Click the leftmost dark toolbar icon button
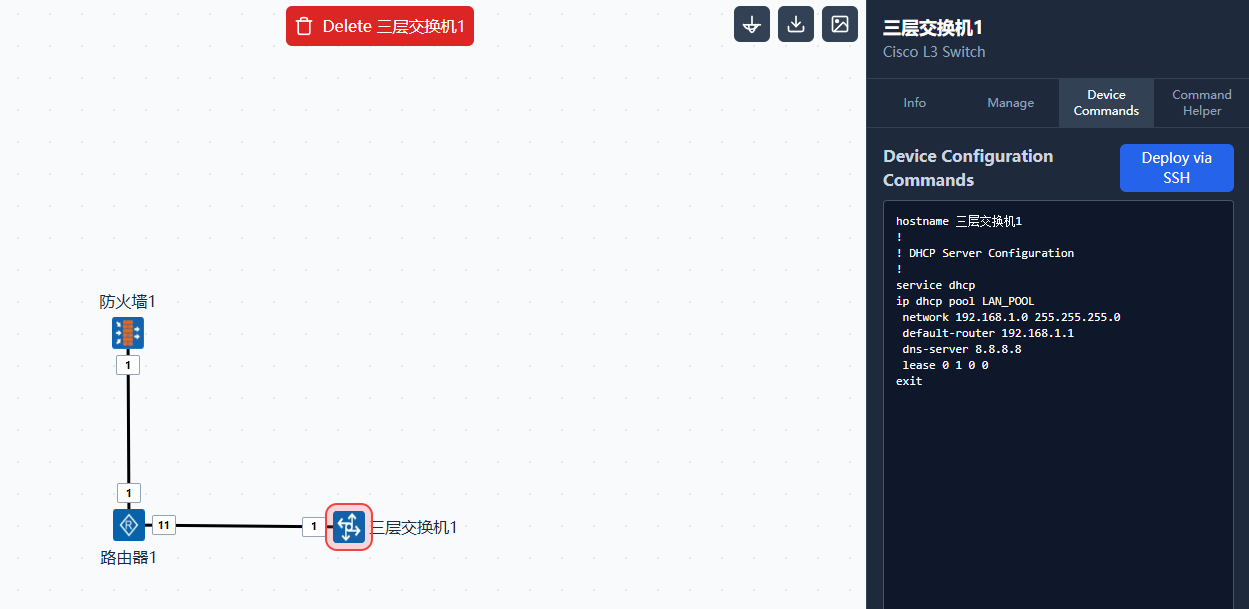 [x=751, y=24]
